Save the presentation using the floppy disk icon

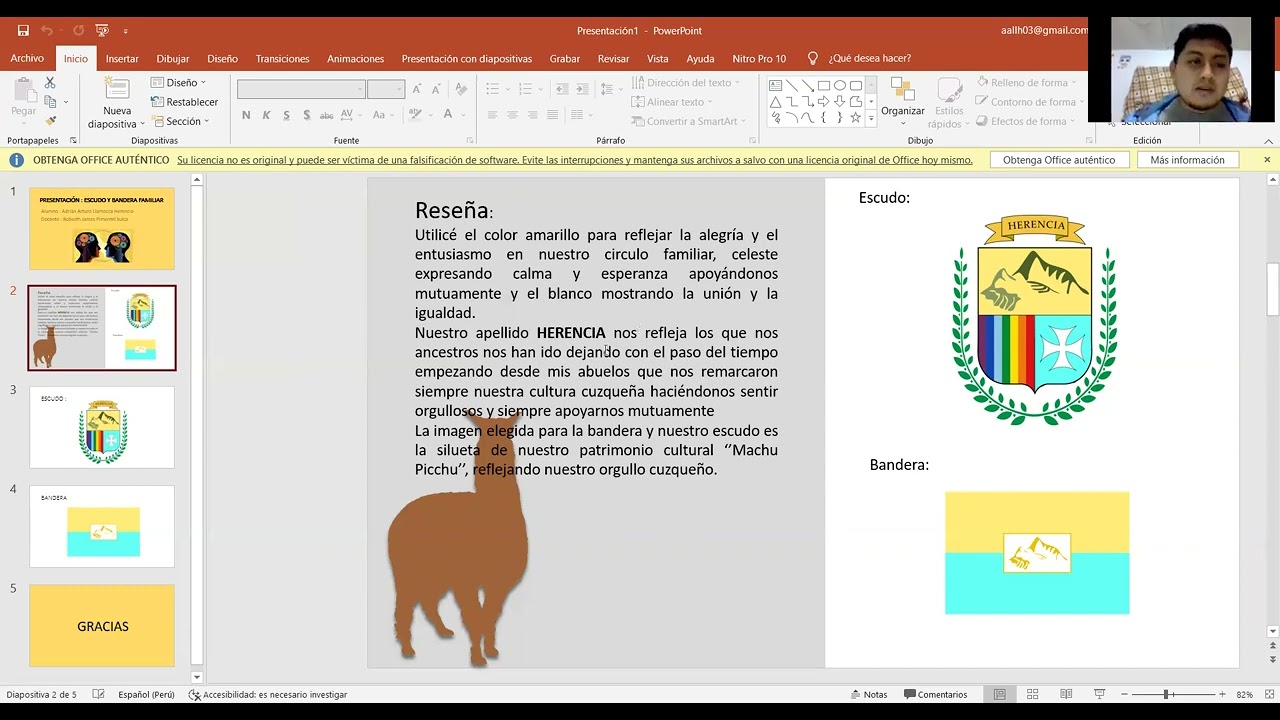point(23,31)
